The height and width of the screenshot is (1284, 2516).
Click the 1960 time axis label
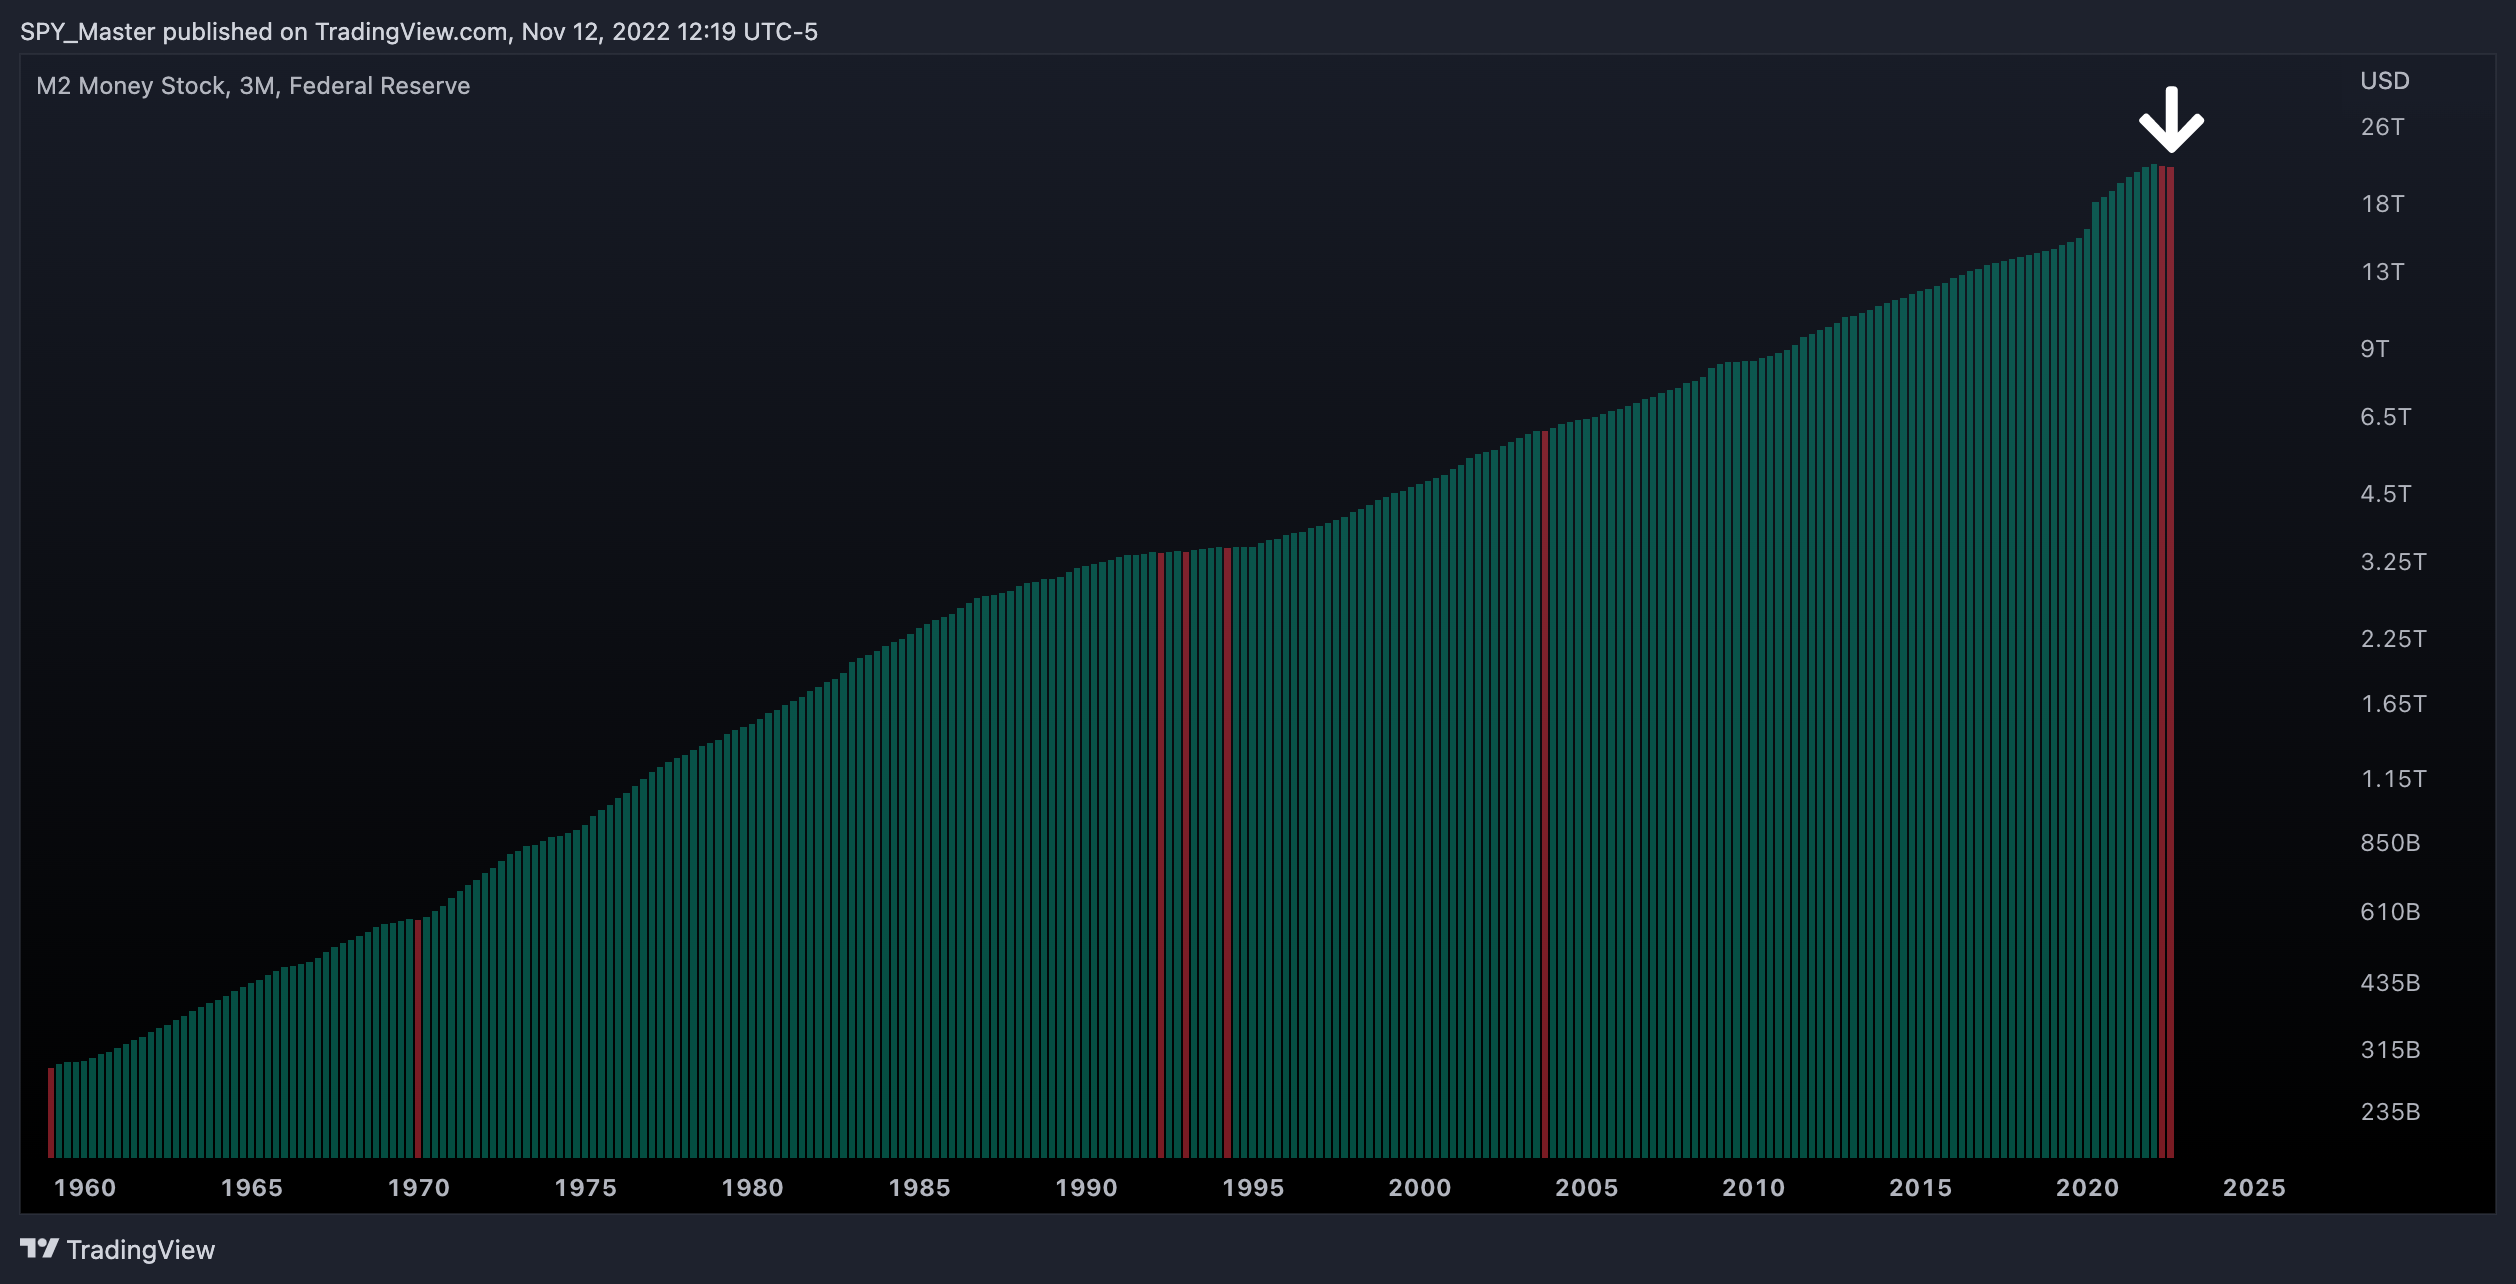pyautogui.click(x=85, y=1188)
